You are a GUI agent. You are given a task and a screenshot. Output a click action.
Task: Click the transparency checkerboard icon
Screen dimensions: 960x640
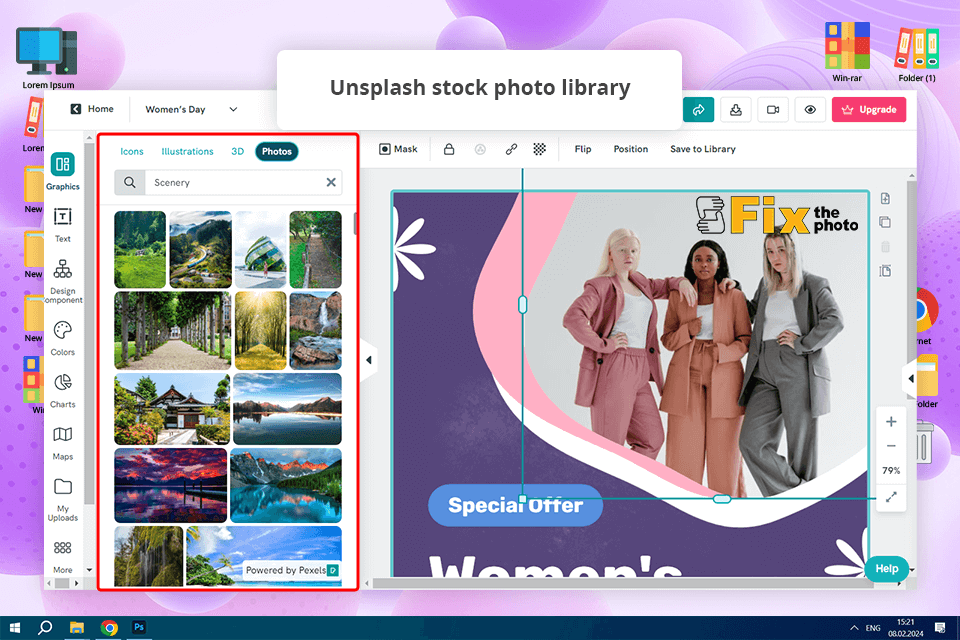539,149
